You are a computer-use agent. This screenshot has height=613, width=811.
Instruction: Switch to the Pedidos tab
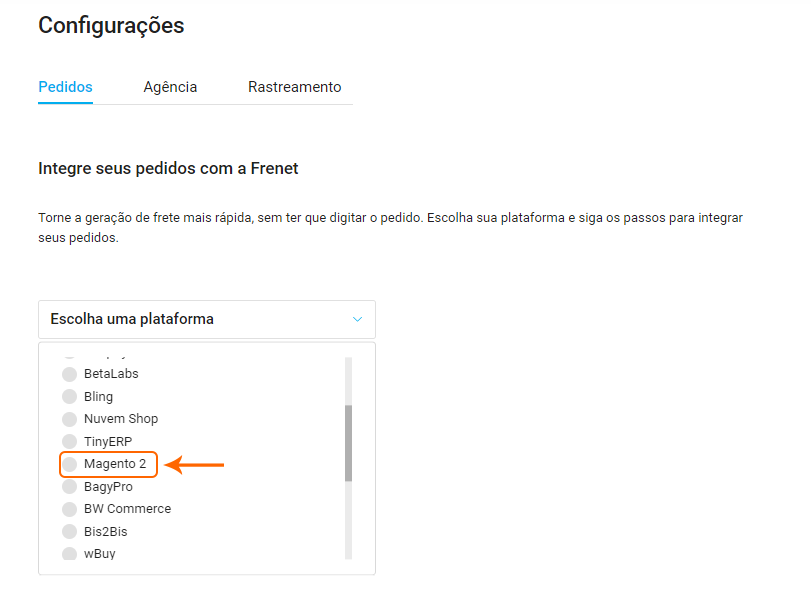click(x=65, y=87)
